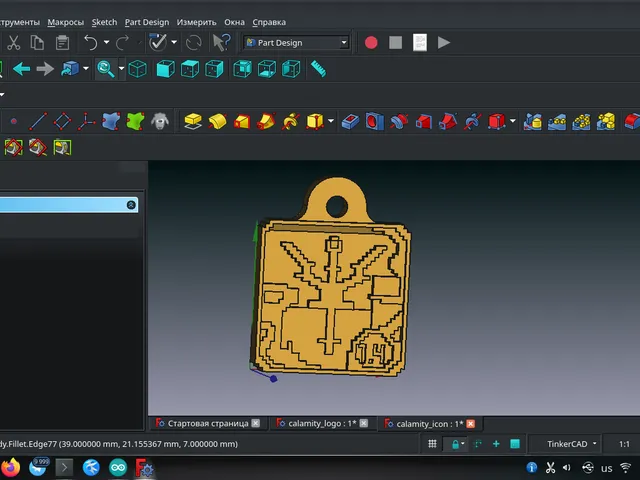Expand the checkmark icon dropdown arrow
Image resolution: width=640 pixels, height=480 pixels.
(174, 42)
